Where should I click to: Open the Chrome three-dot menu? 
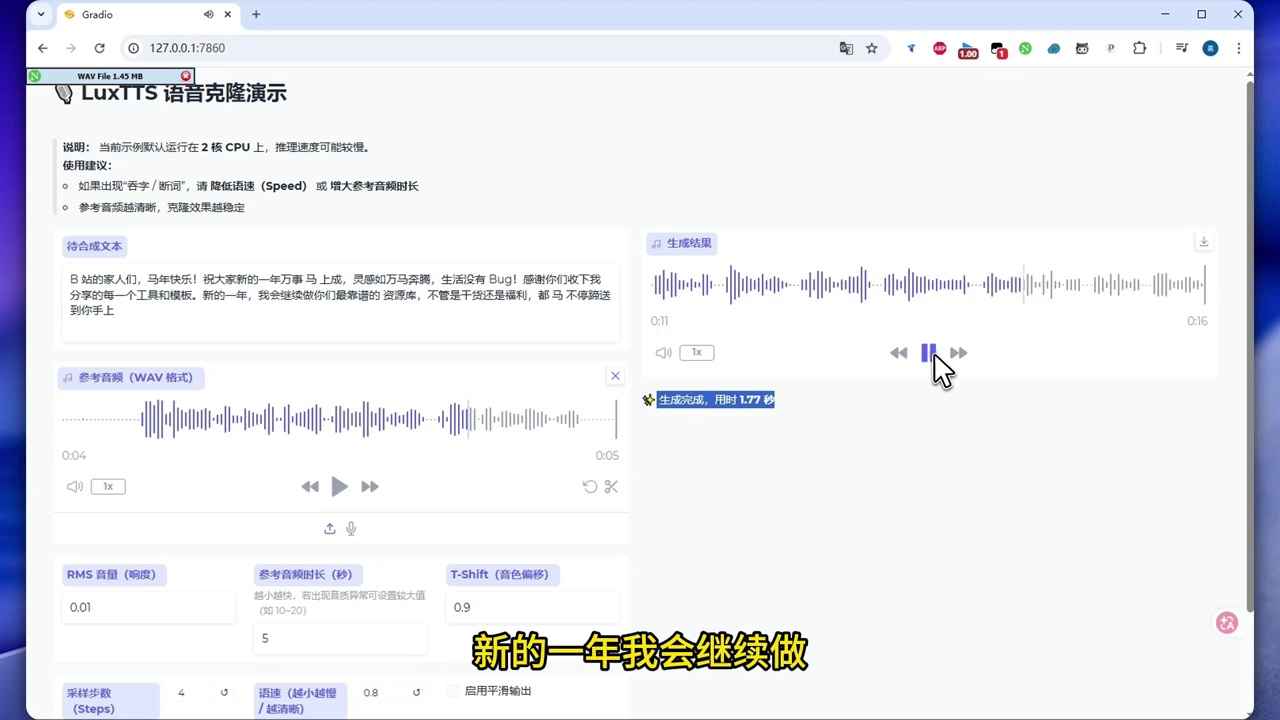[x=1238, y=48]
